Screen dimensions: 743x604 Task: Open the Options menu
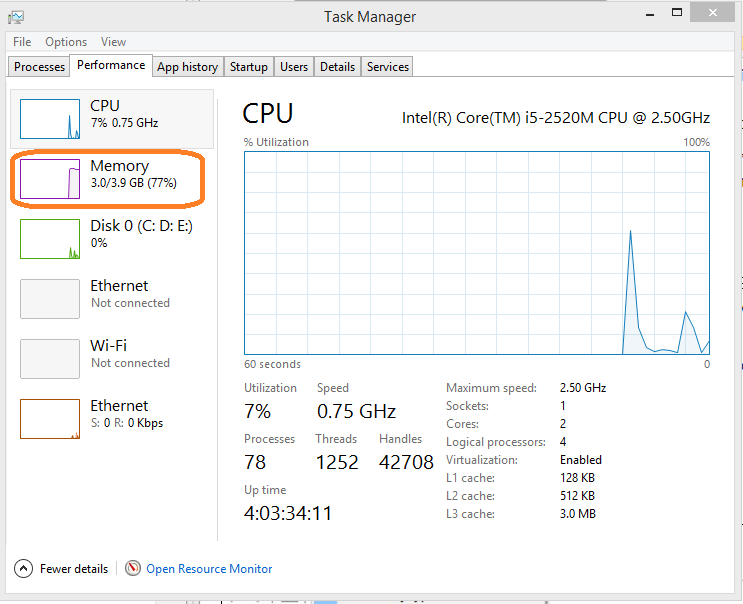click(x=66, y=42)
